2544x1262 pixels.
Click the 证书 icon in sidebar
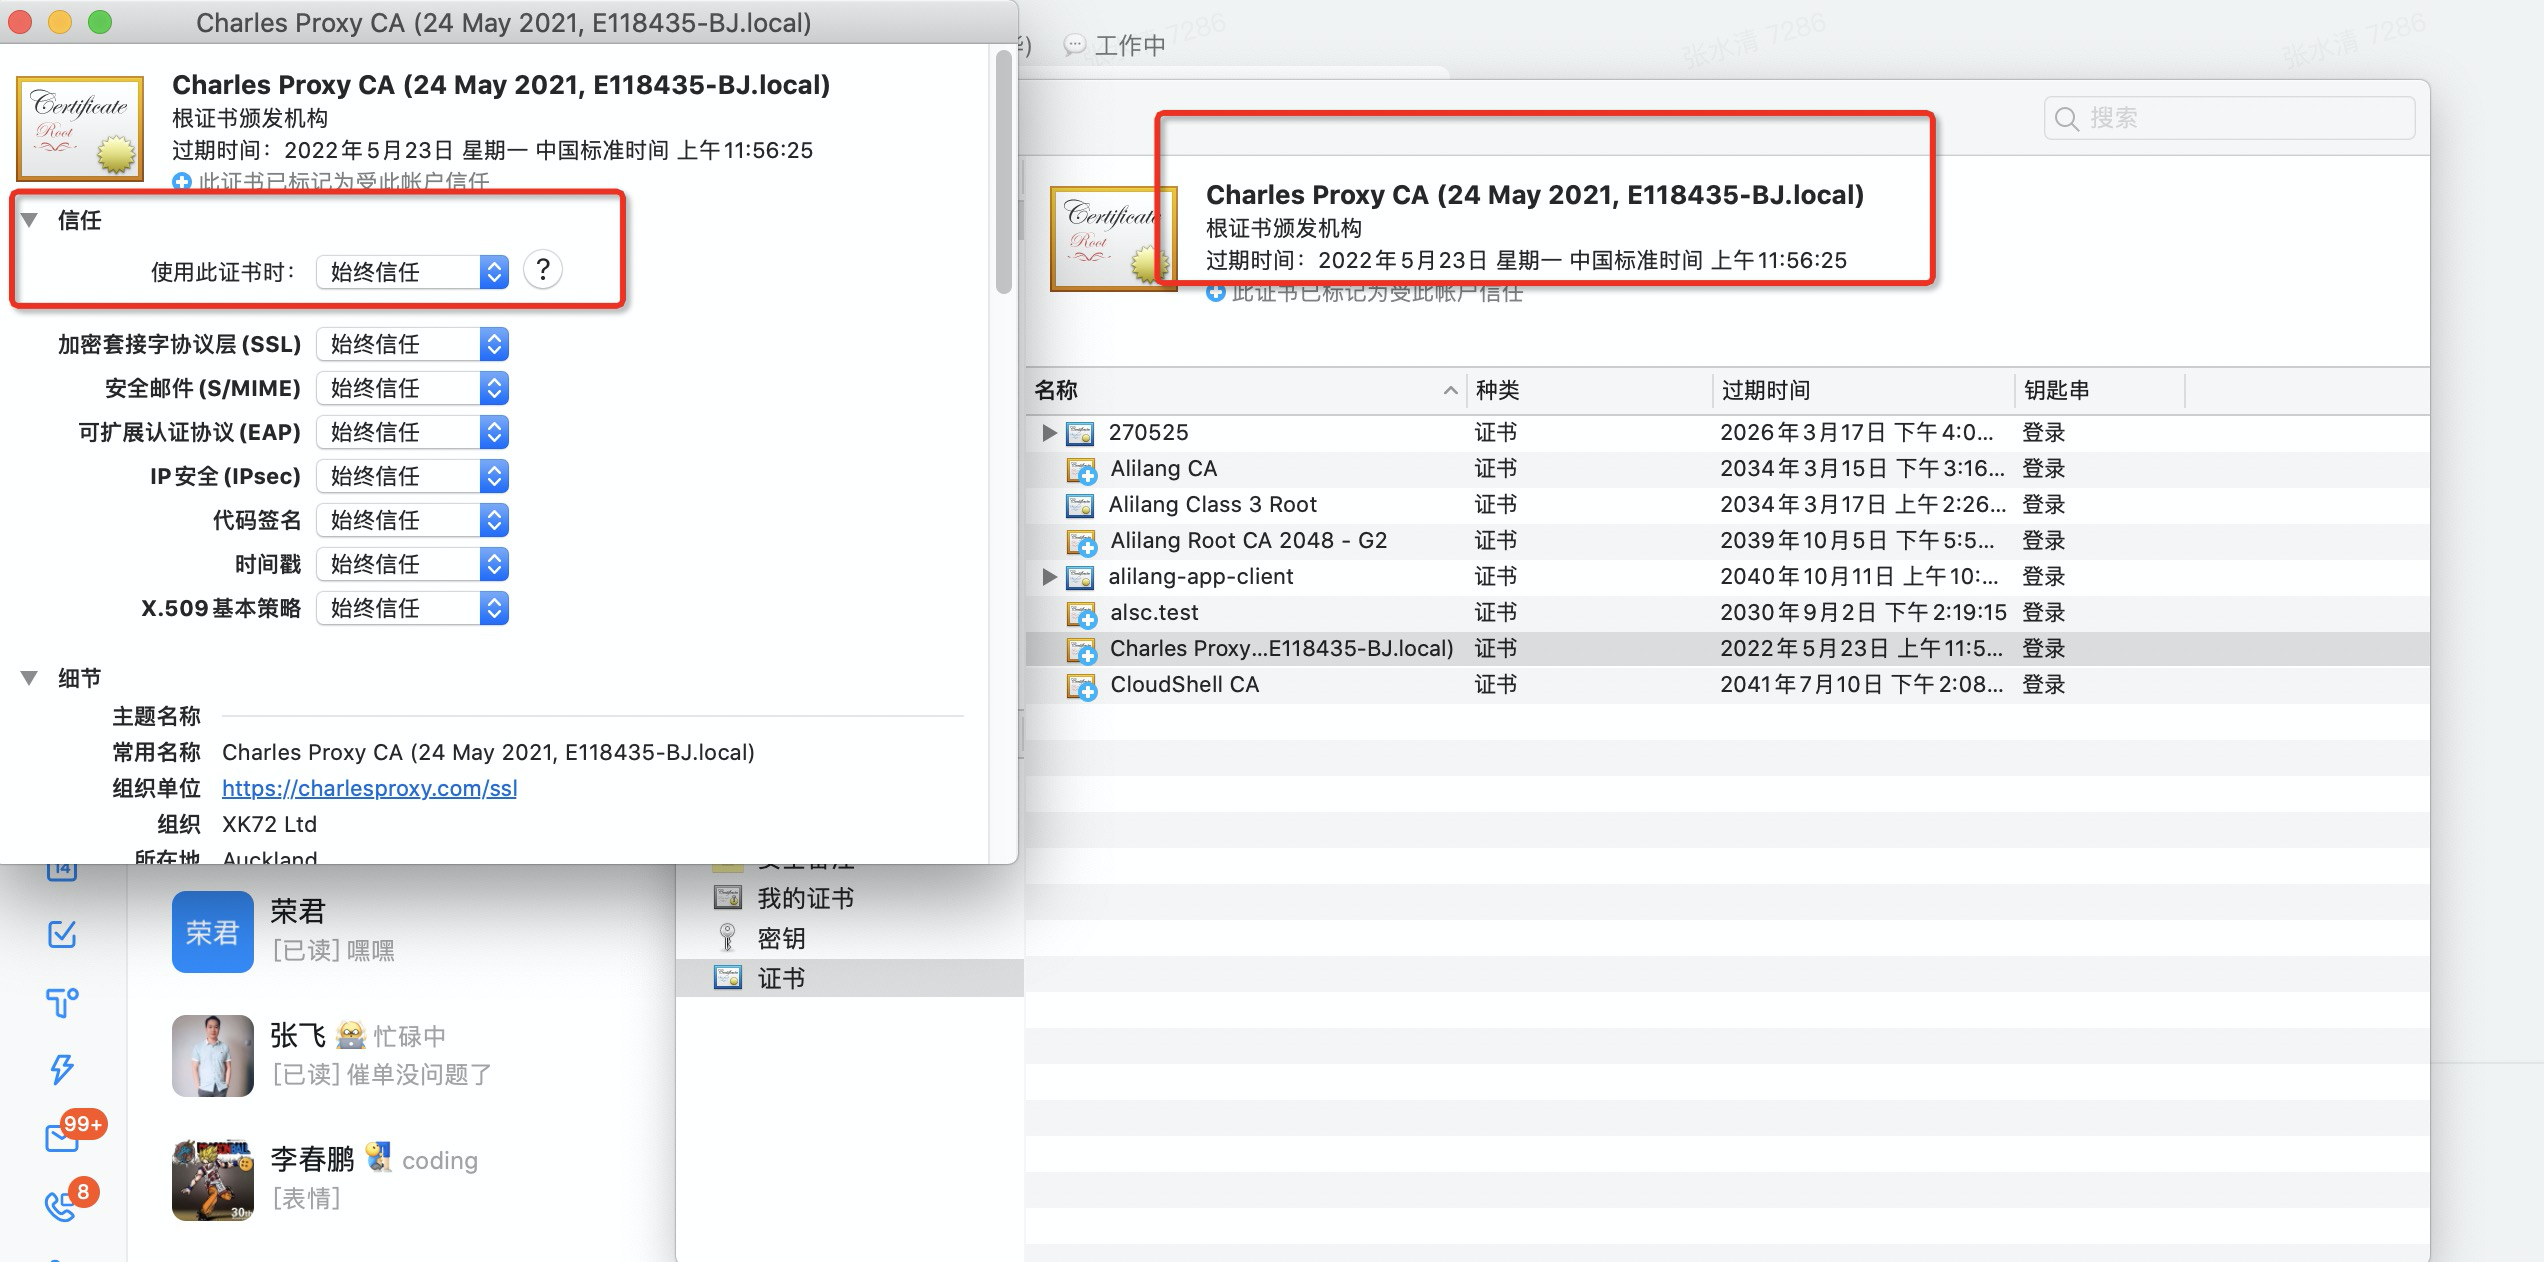(x=728, y=977)
